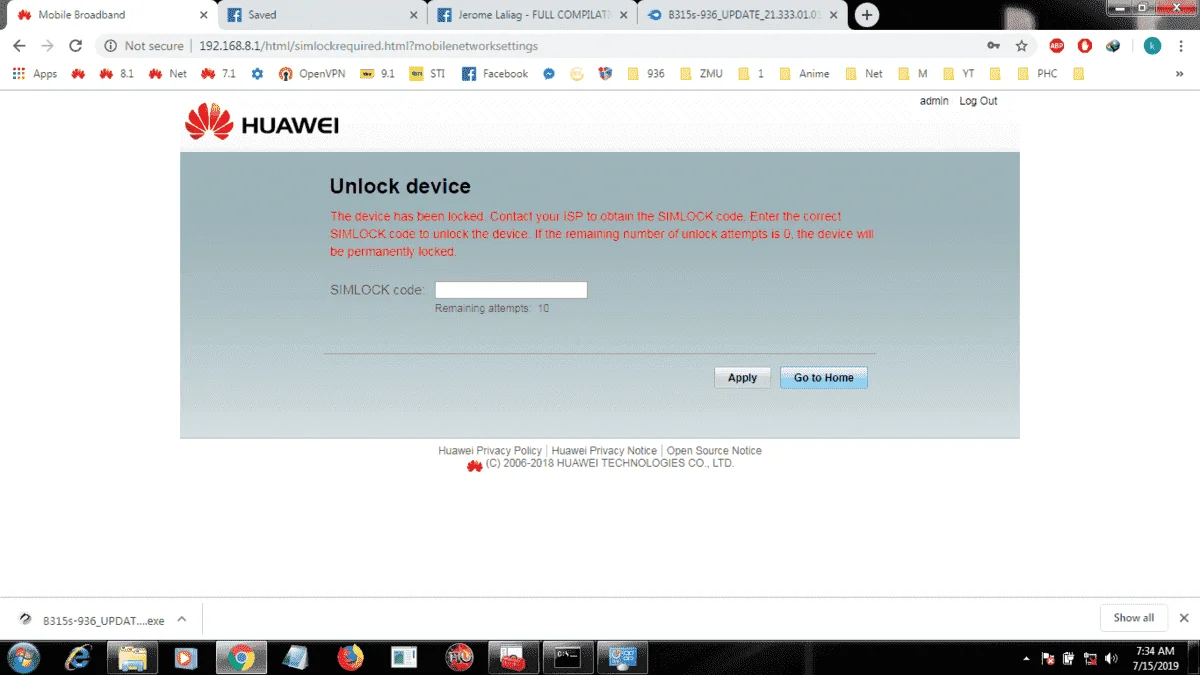Launch Internet Explorer from taskbar
Viewport: 1200px width, 675px height.
(77, 657)
